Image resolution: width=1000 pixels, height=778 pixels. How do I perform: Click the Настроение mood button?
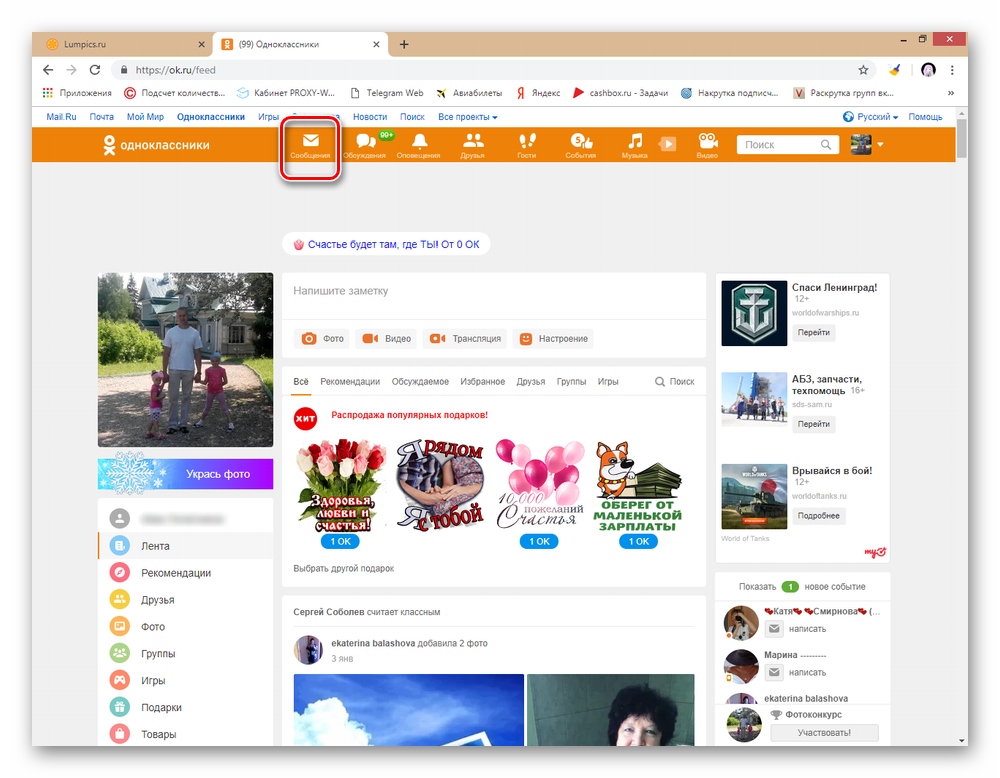pyautogui.click(x=553, y=339)
